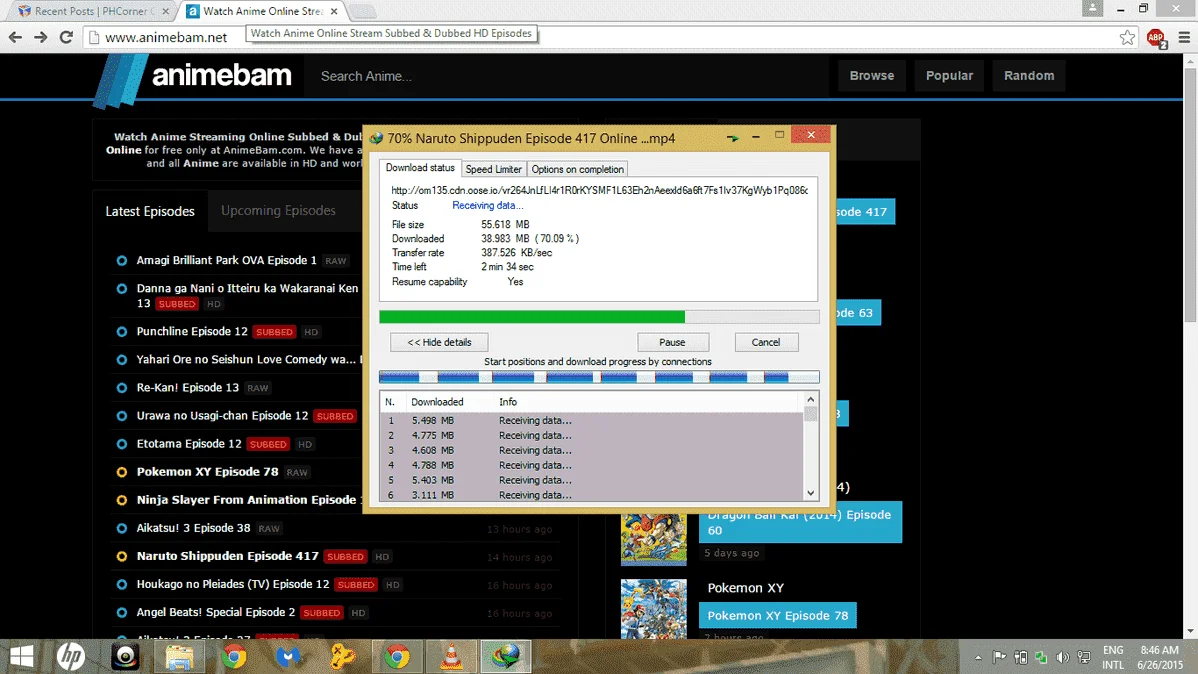Click the browser back arrow
This screenshot has height=674, width=1198.
click(15, 37)
